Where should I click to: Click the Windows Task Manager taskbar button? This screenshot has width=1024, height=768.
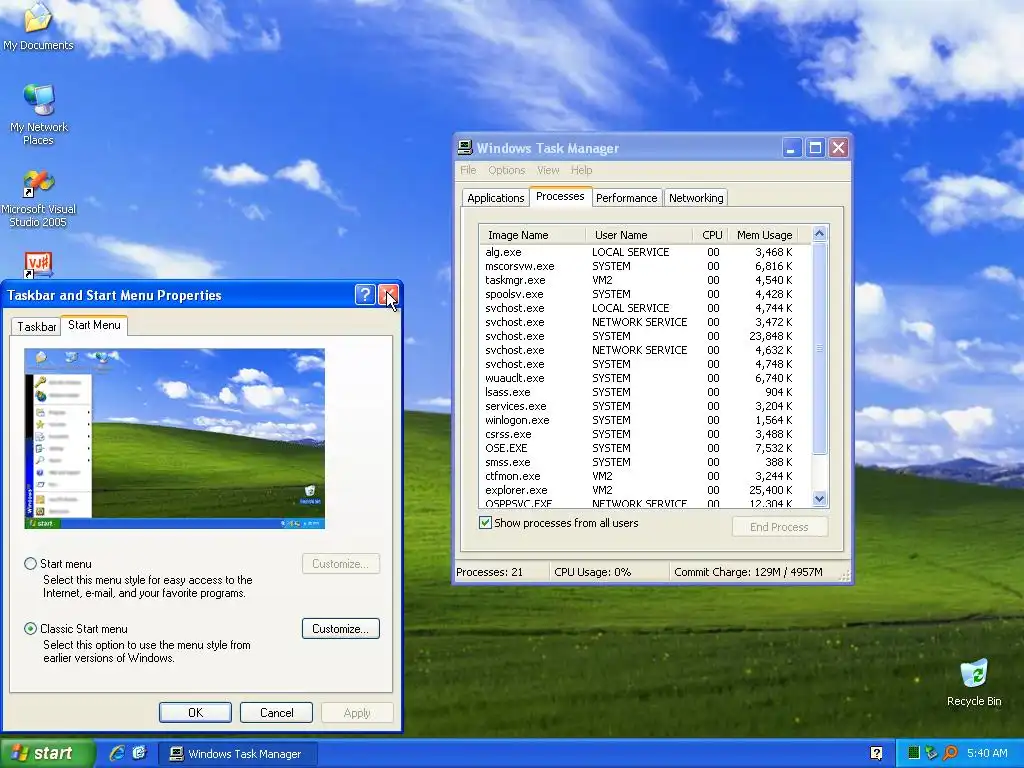[x=238, y=754]
